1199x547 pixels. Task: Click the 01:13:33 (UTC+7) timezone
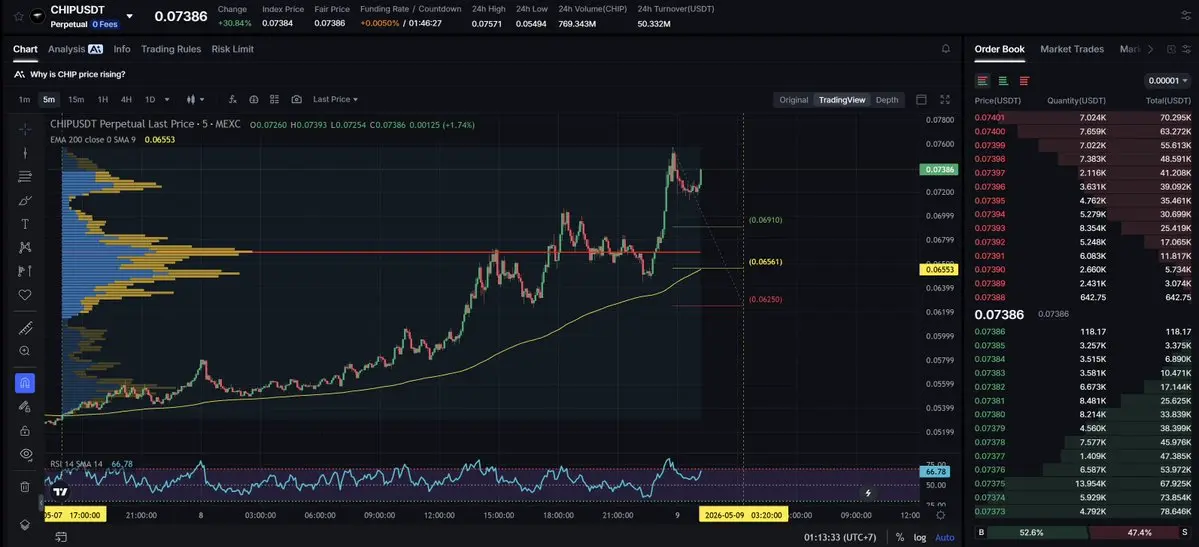pos(840,537)
